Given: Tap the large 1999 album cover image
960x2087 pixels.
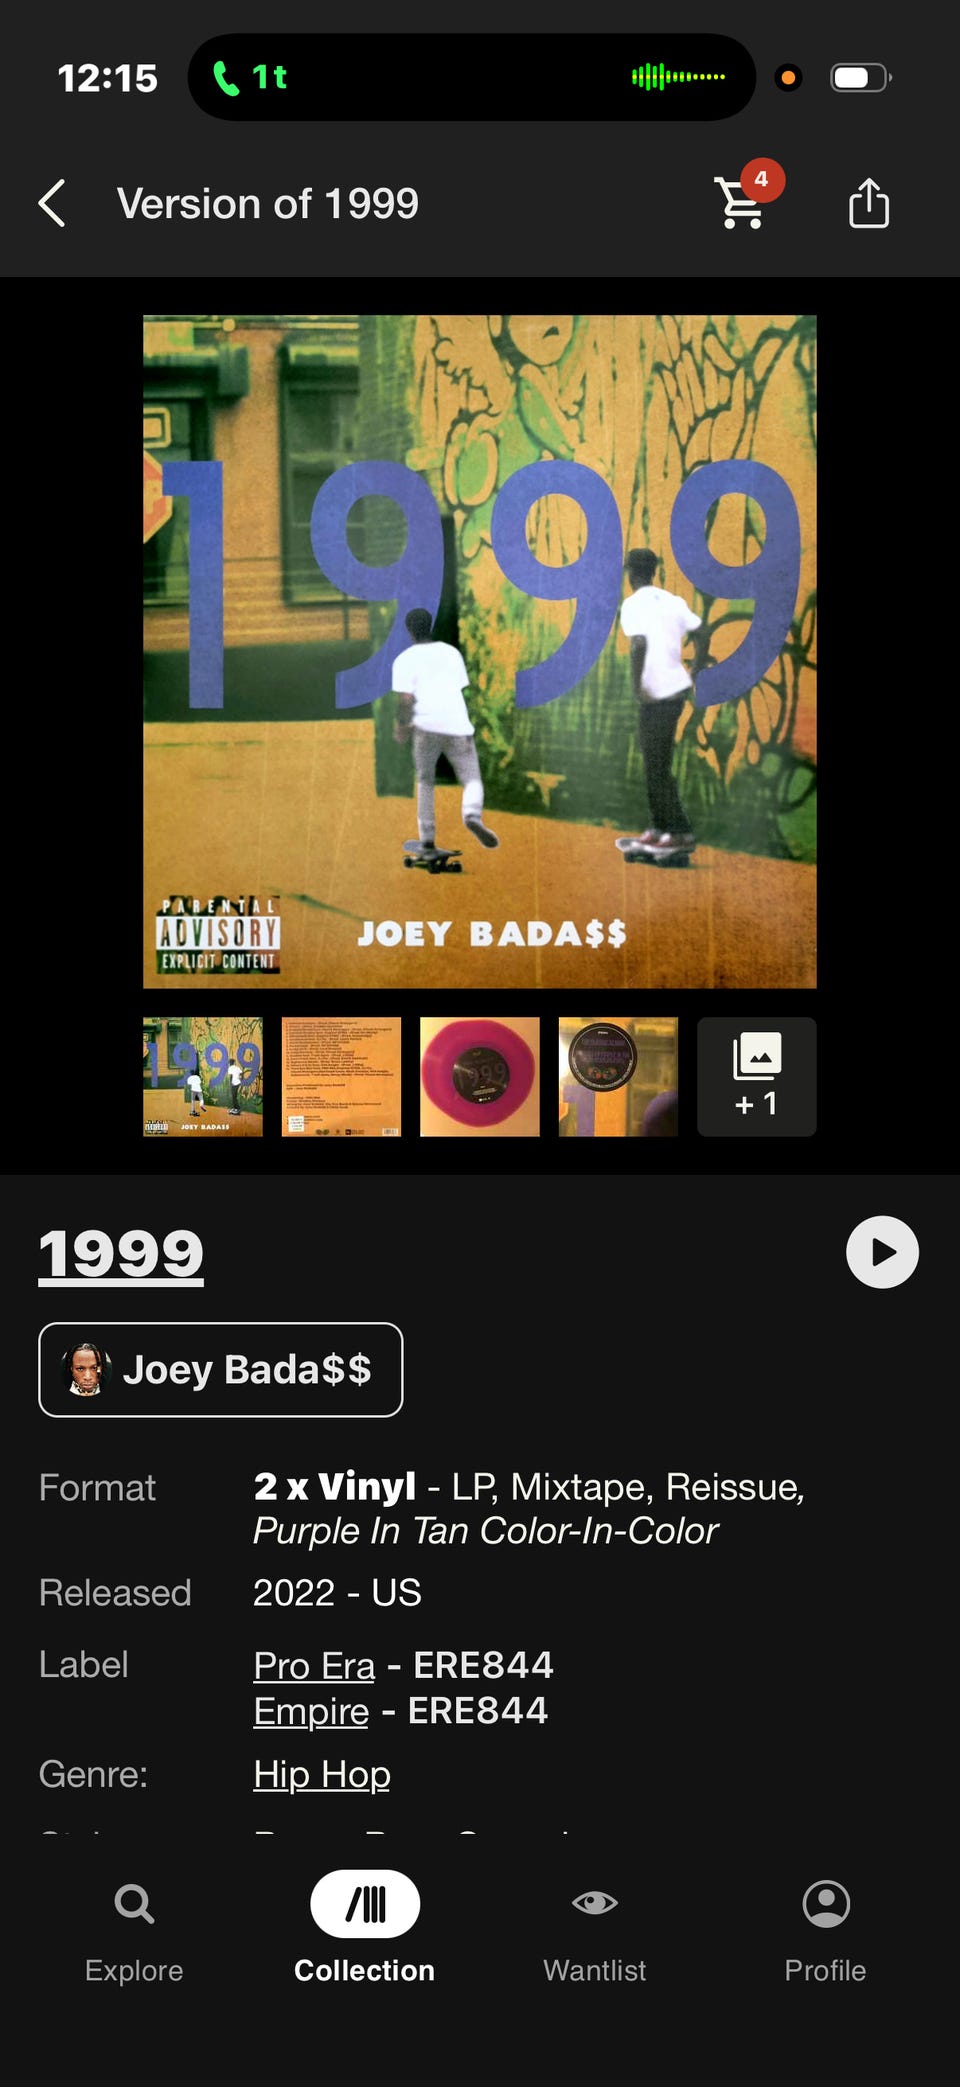Looking at the screenshot, I should [480, 652].
